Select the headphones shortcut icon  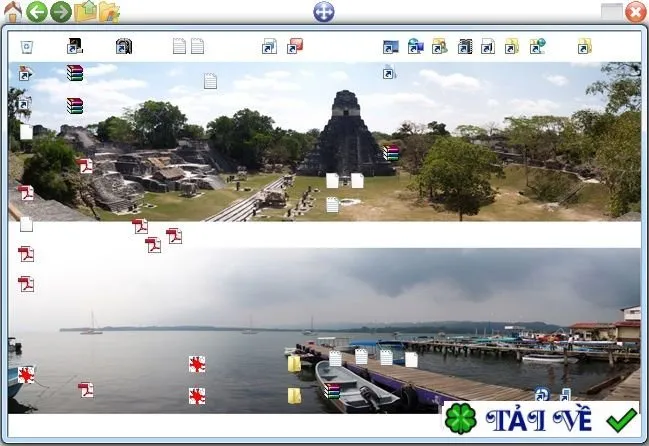click(x=124, y=46)
